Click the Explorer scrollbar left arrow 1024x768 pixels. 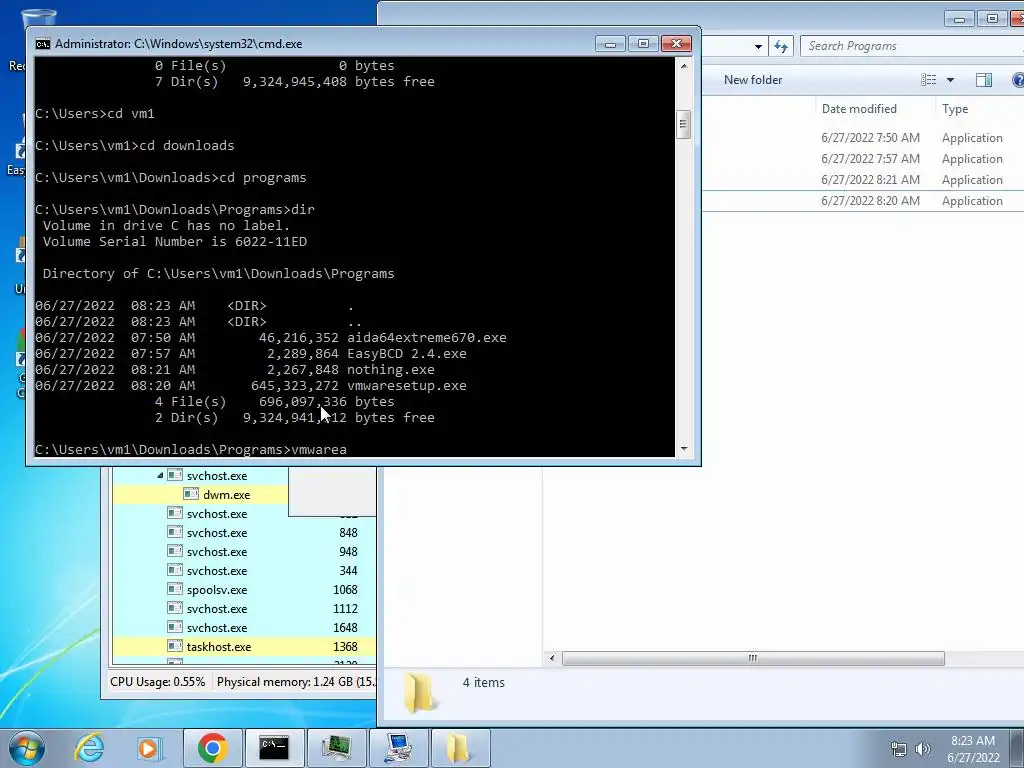coord(552,658)
